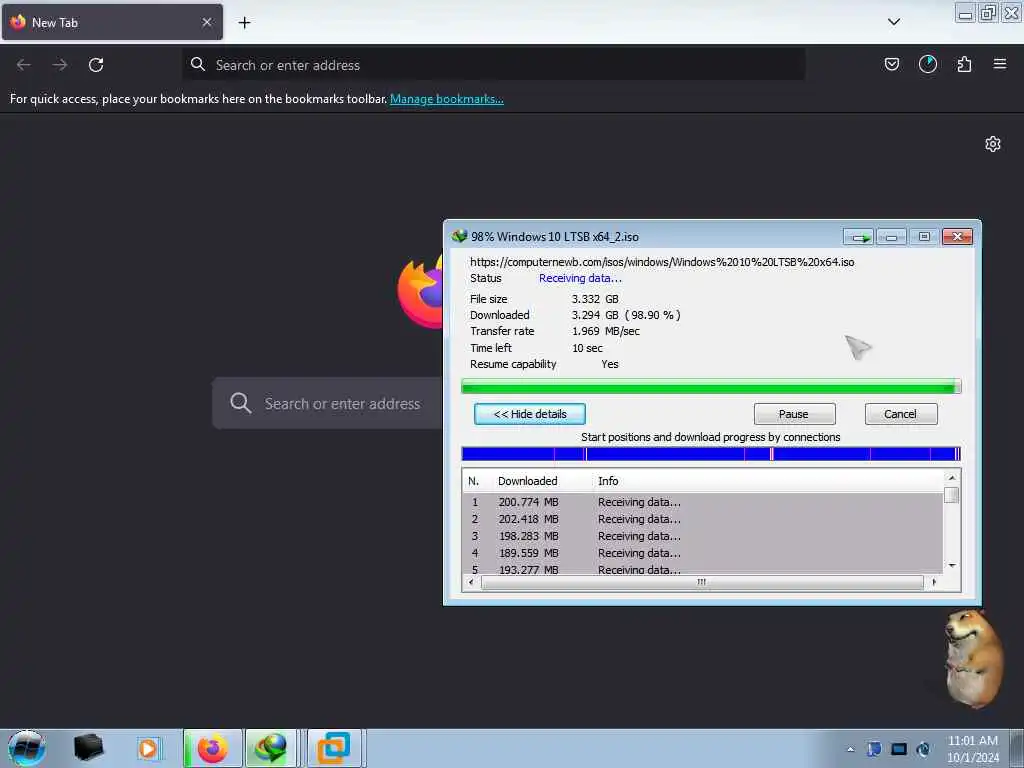Open Save to Pocket icon

click(891, 64)
